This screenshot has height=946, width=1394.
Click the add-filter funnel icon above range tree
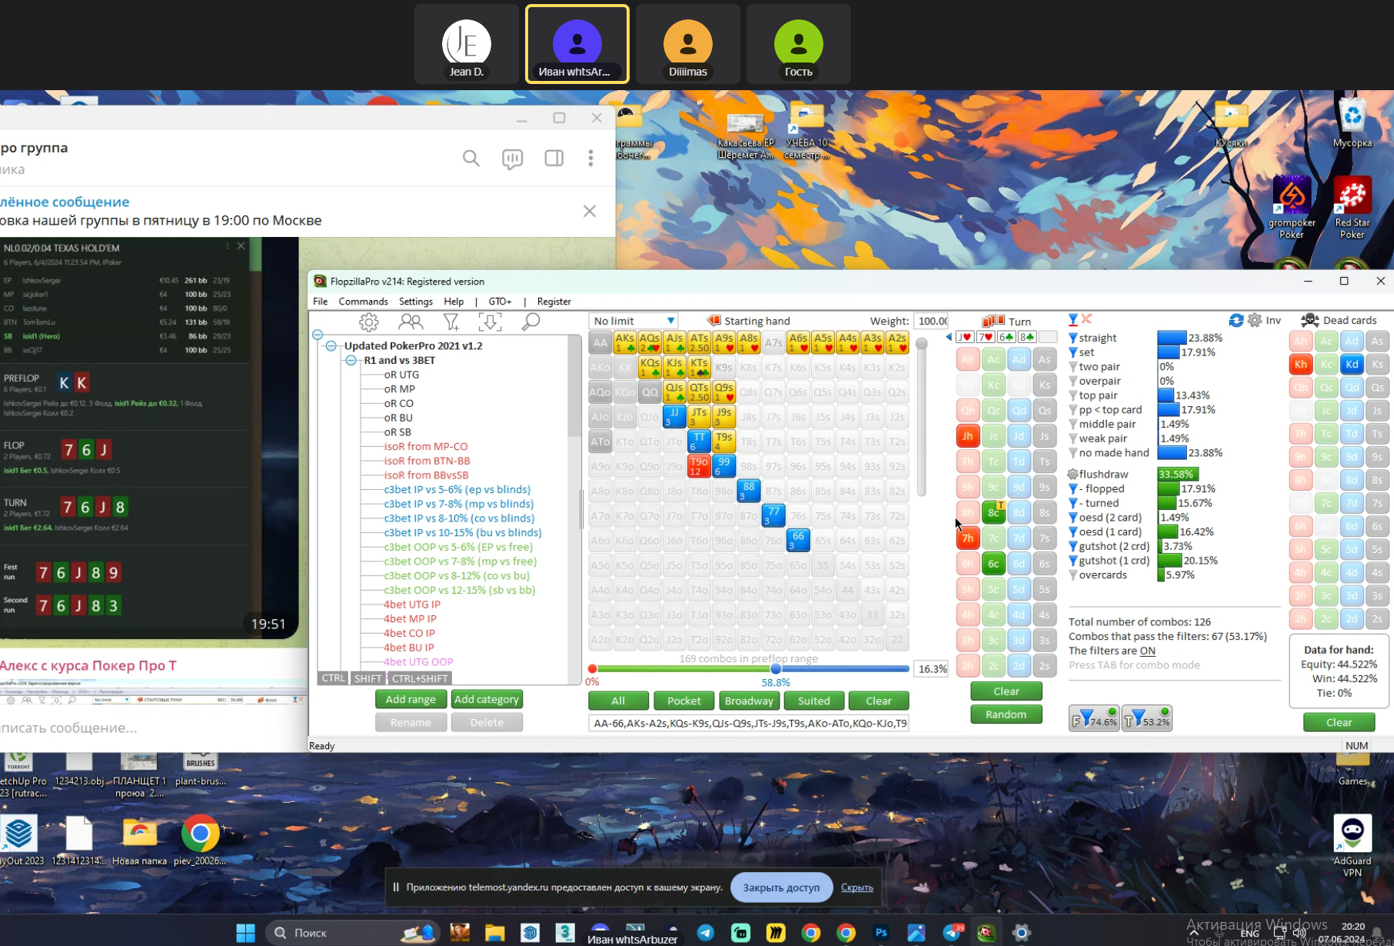coord(451,322)
